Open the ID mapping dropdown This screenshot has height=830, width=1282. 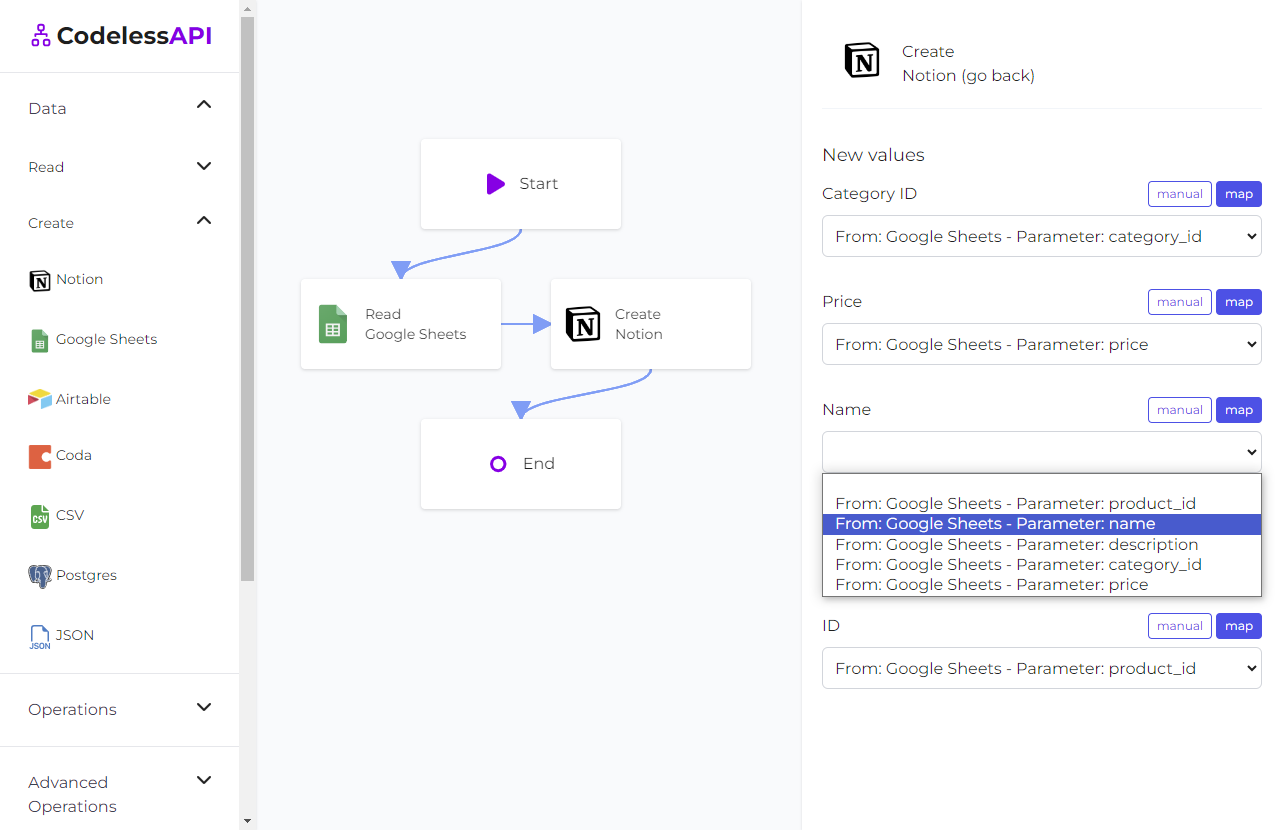coord(1042,668)
